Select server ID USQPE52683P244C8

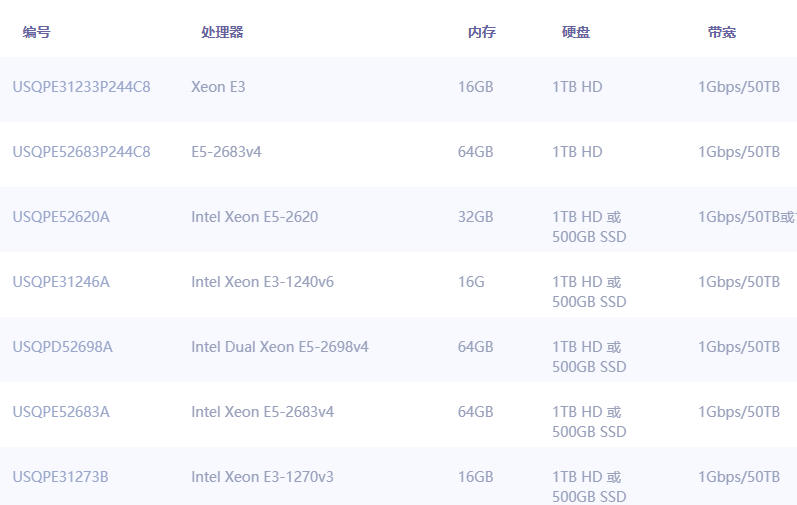coord(81,152)
